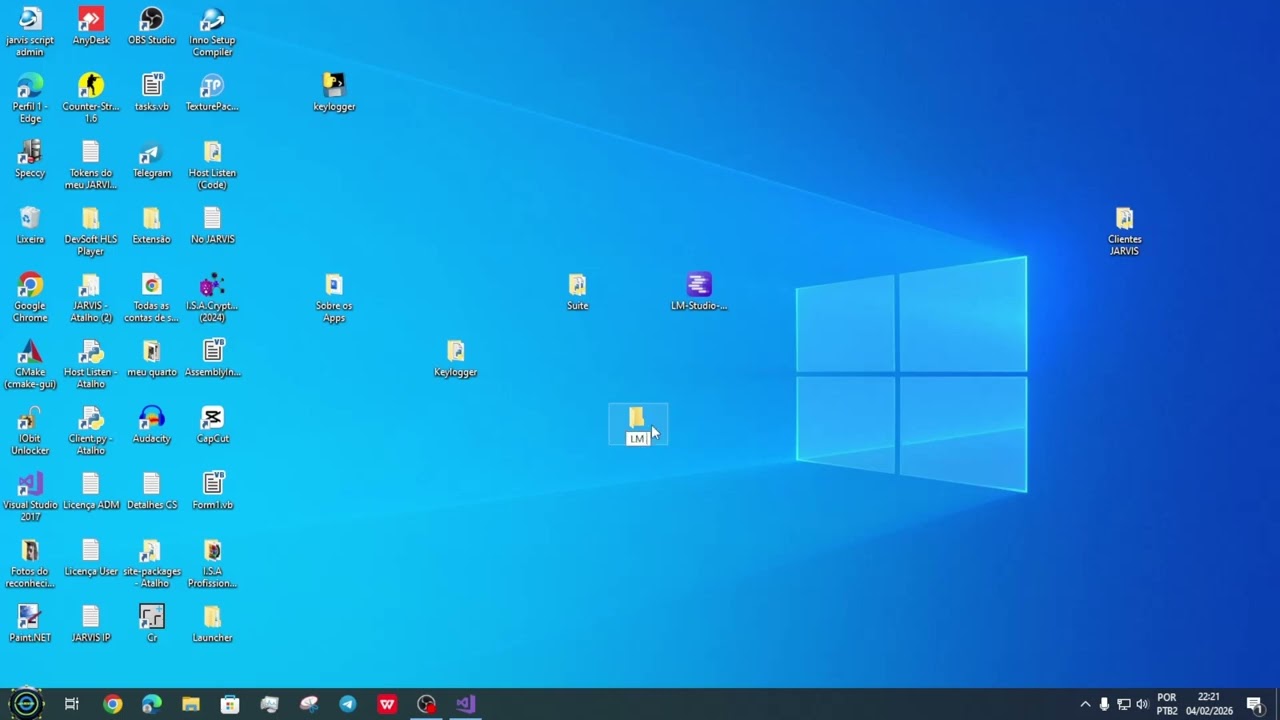Select the Perfil 1 - Edge shortcut
This screenshot has height=720, width=1280.
coord(30,98)
